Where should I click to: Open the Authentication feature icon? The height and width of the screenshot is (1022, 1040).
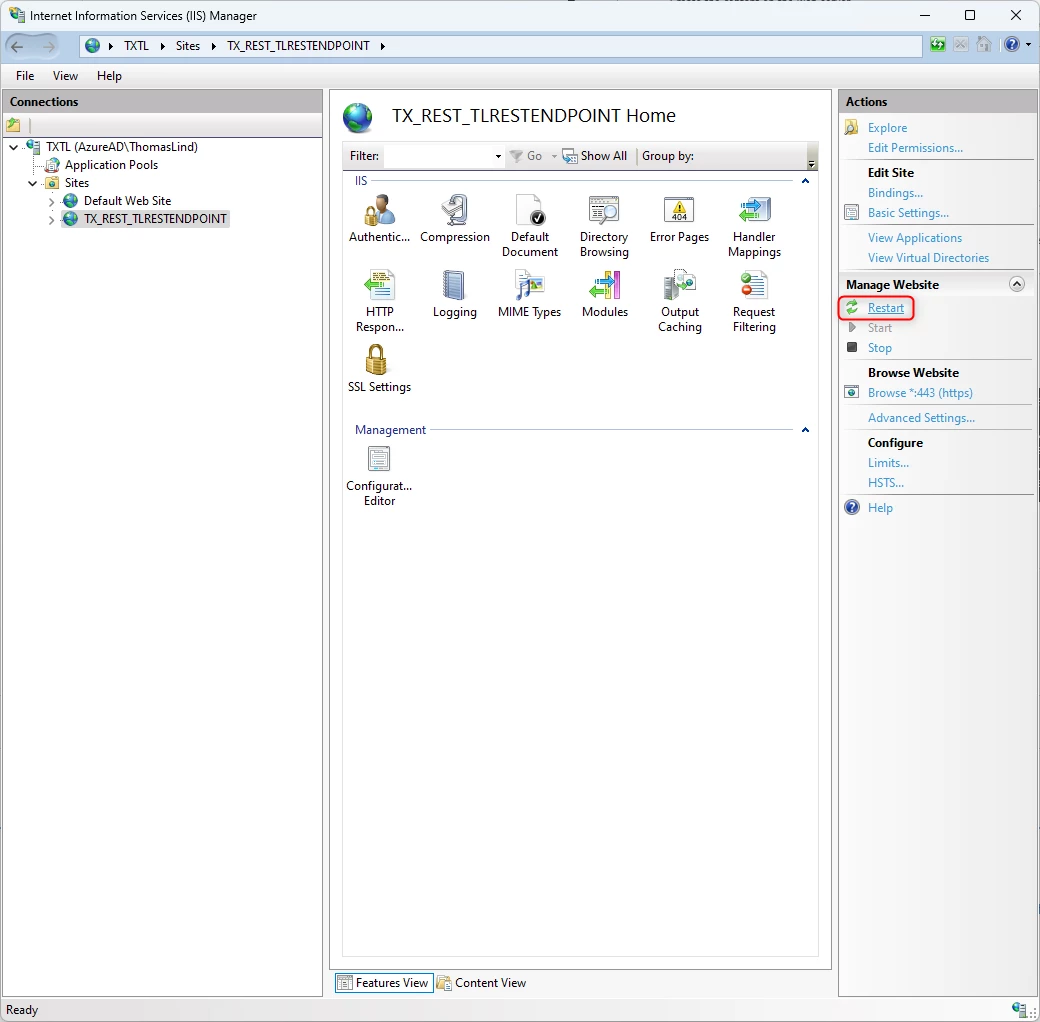[379, 219]
